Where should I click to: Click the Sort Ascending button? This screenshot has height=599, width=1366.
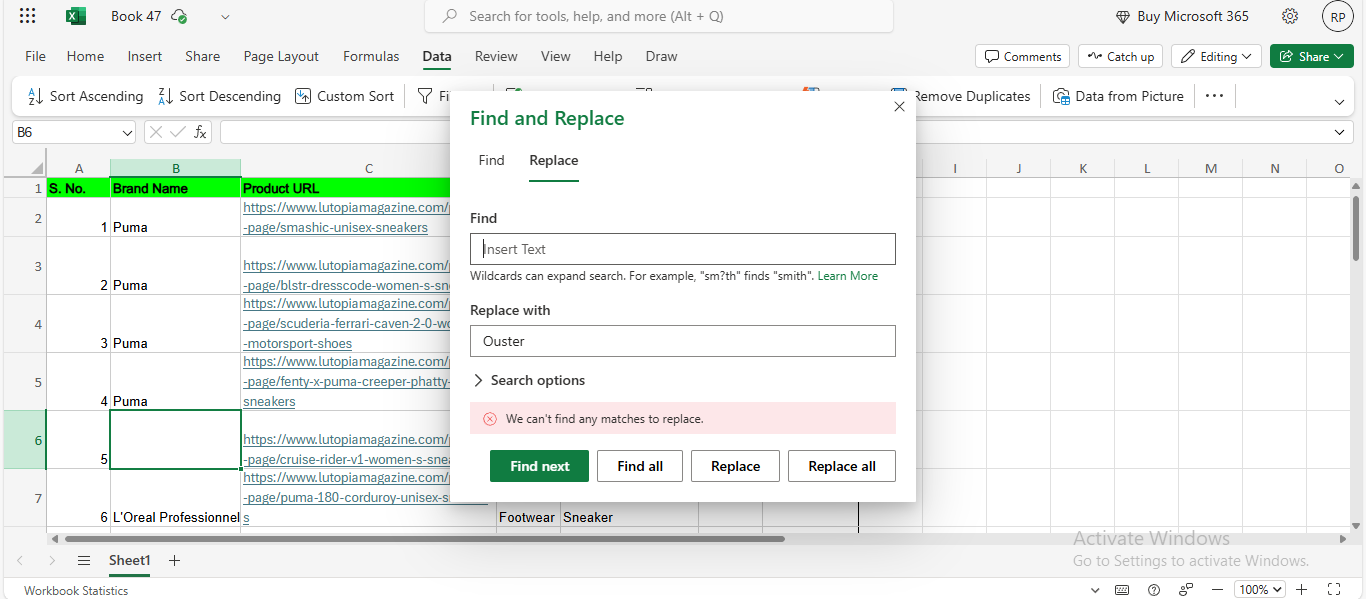coord(85,96)
